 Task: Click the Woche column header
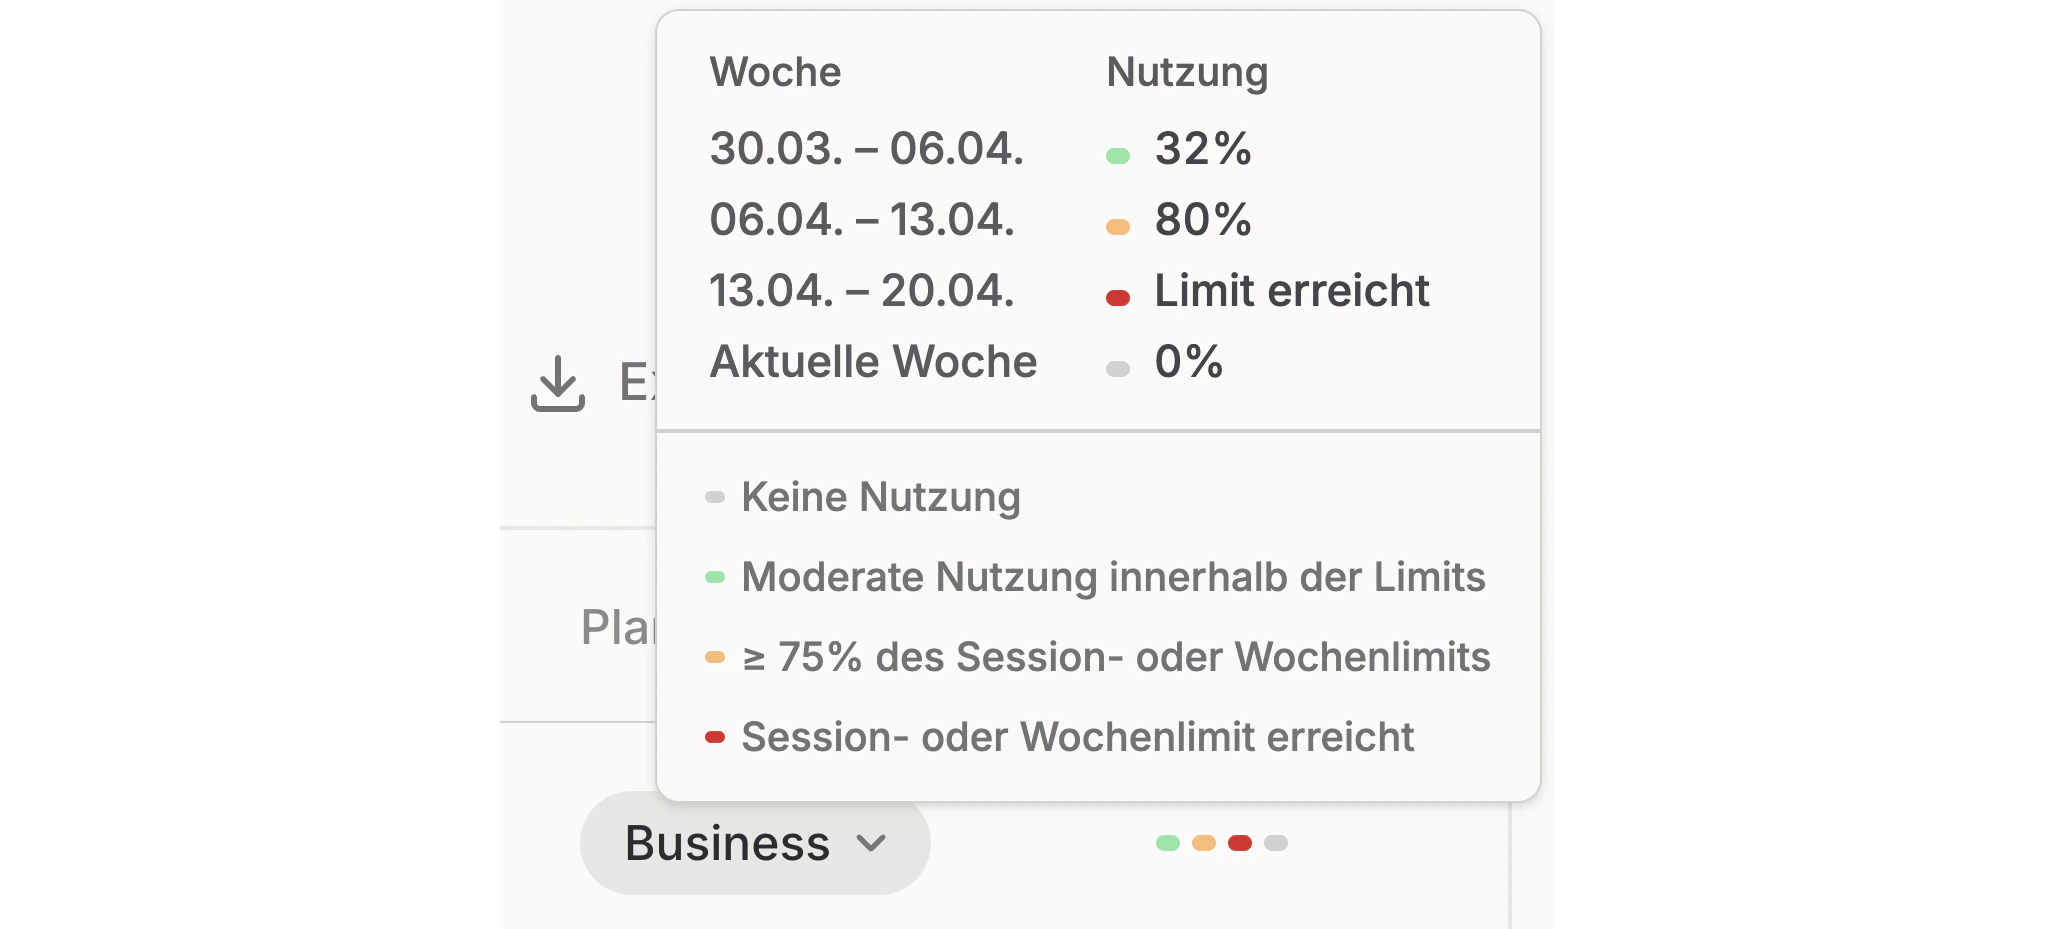pos(776,71)
